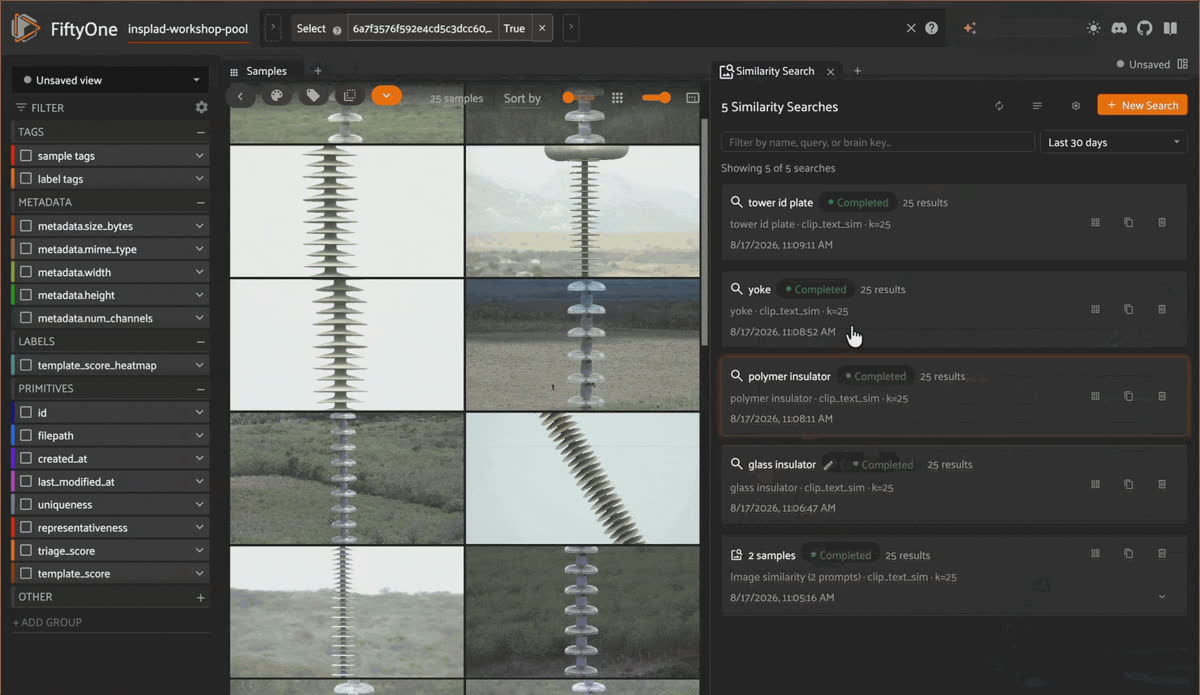1200x695 pixels.
Task: Tick the template_score_heatmap checkbox
Action: pos(26,365)
